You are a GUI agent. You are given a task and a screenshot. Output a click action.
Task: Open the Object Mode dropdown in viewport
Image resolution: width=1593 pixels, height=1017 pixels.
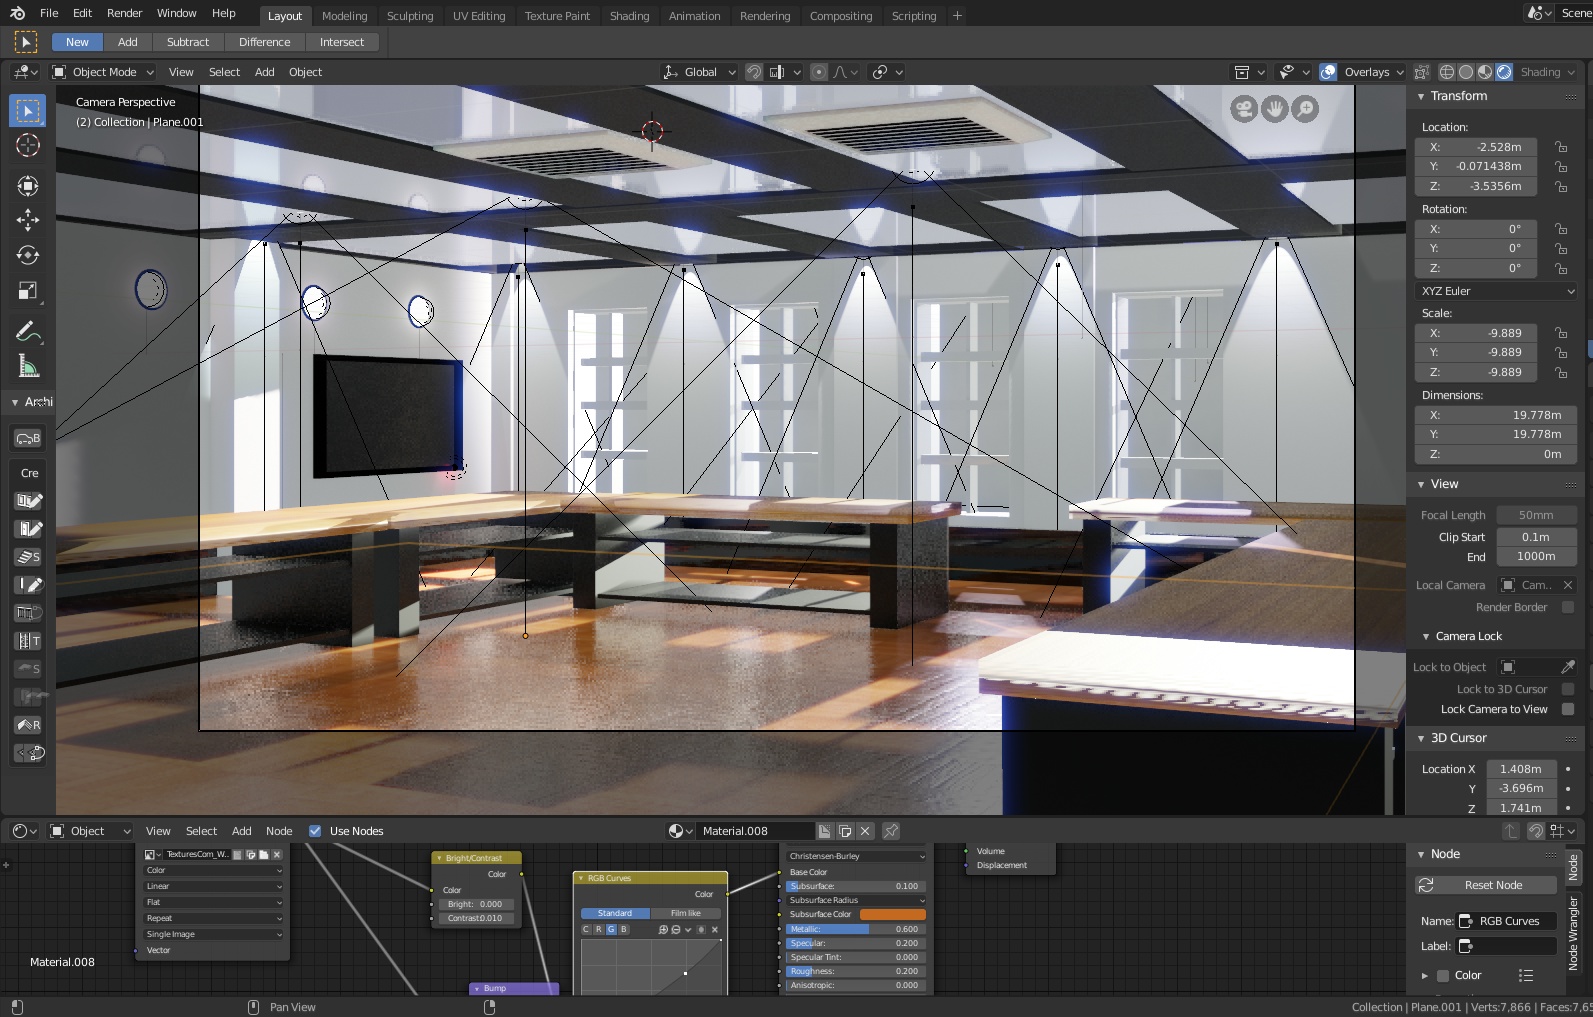[x=103, y=72]
